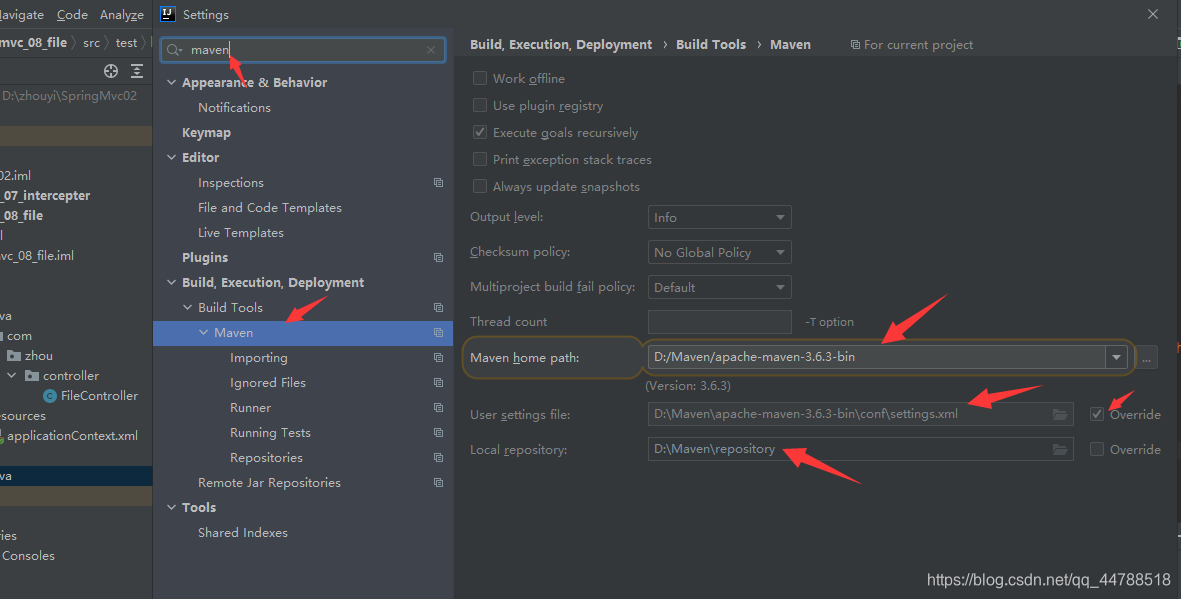Collapse the Tools section
This screenshot has height=599, width=1181.
pos(172,508)
